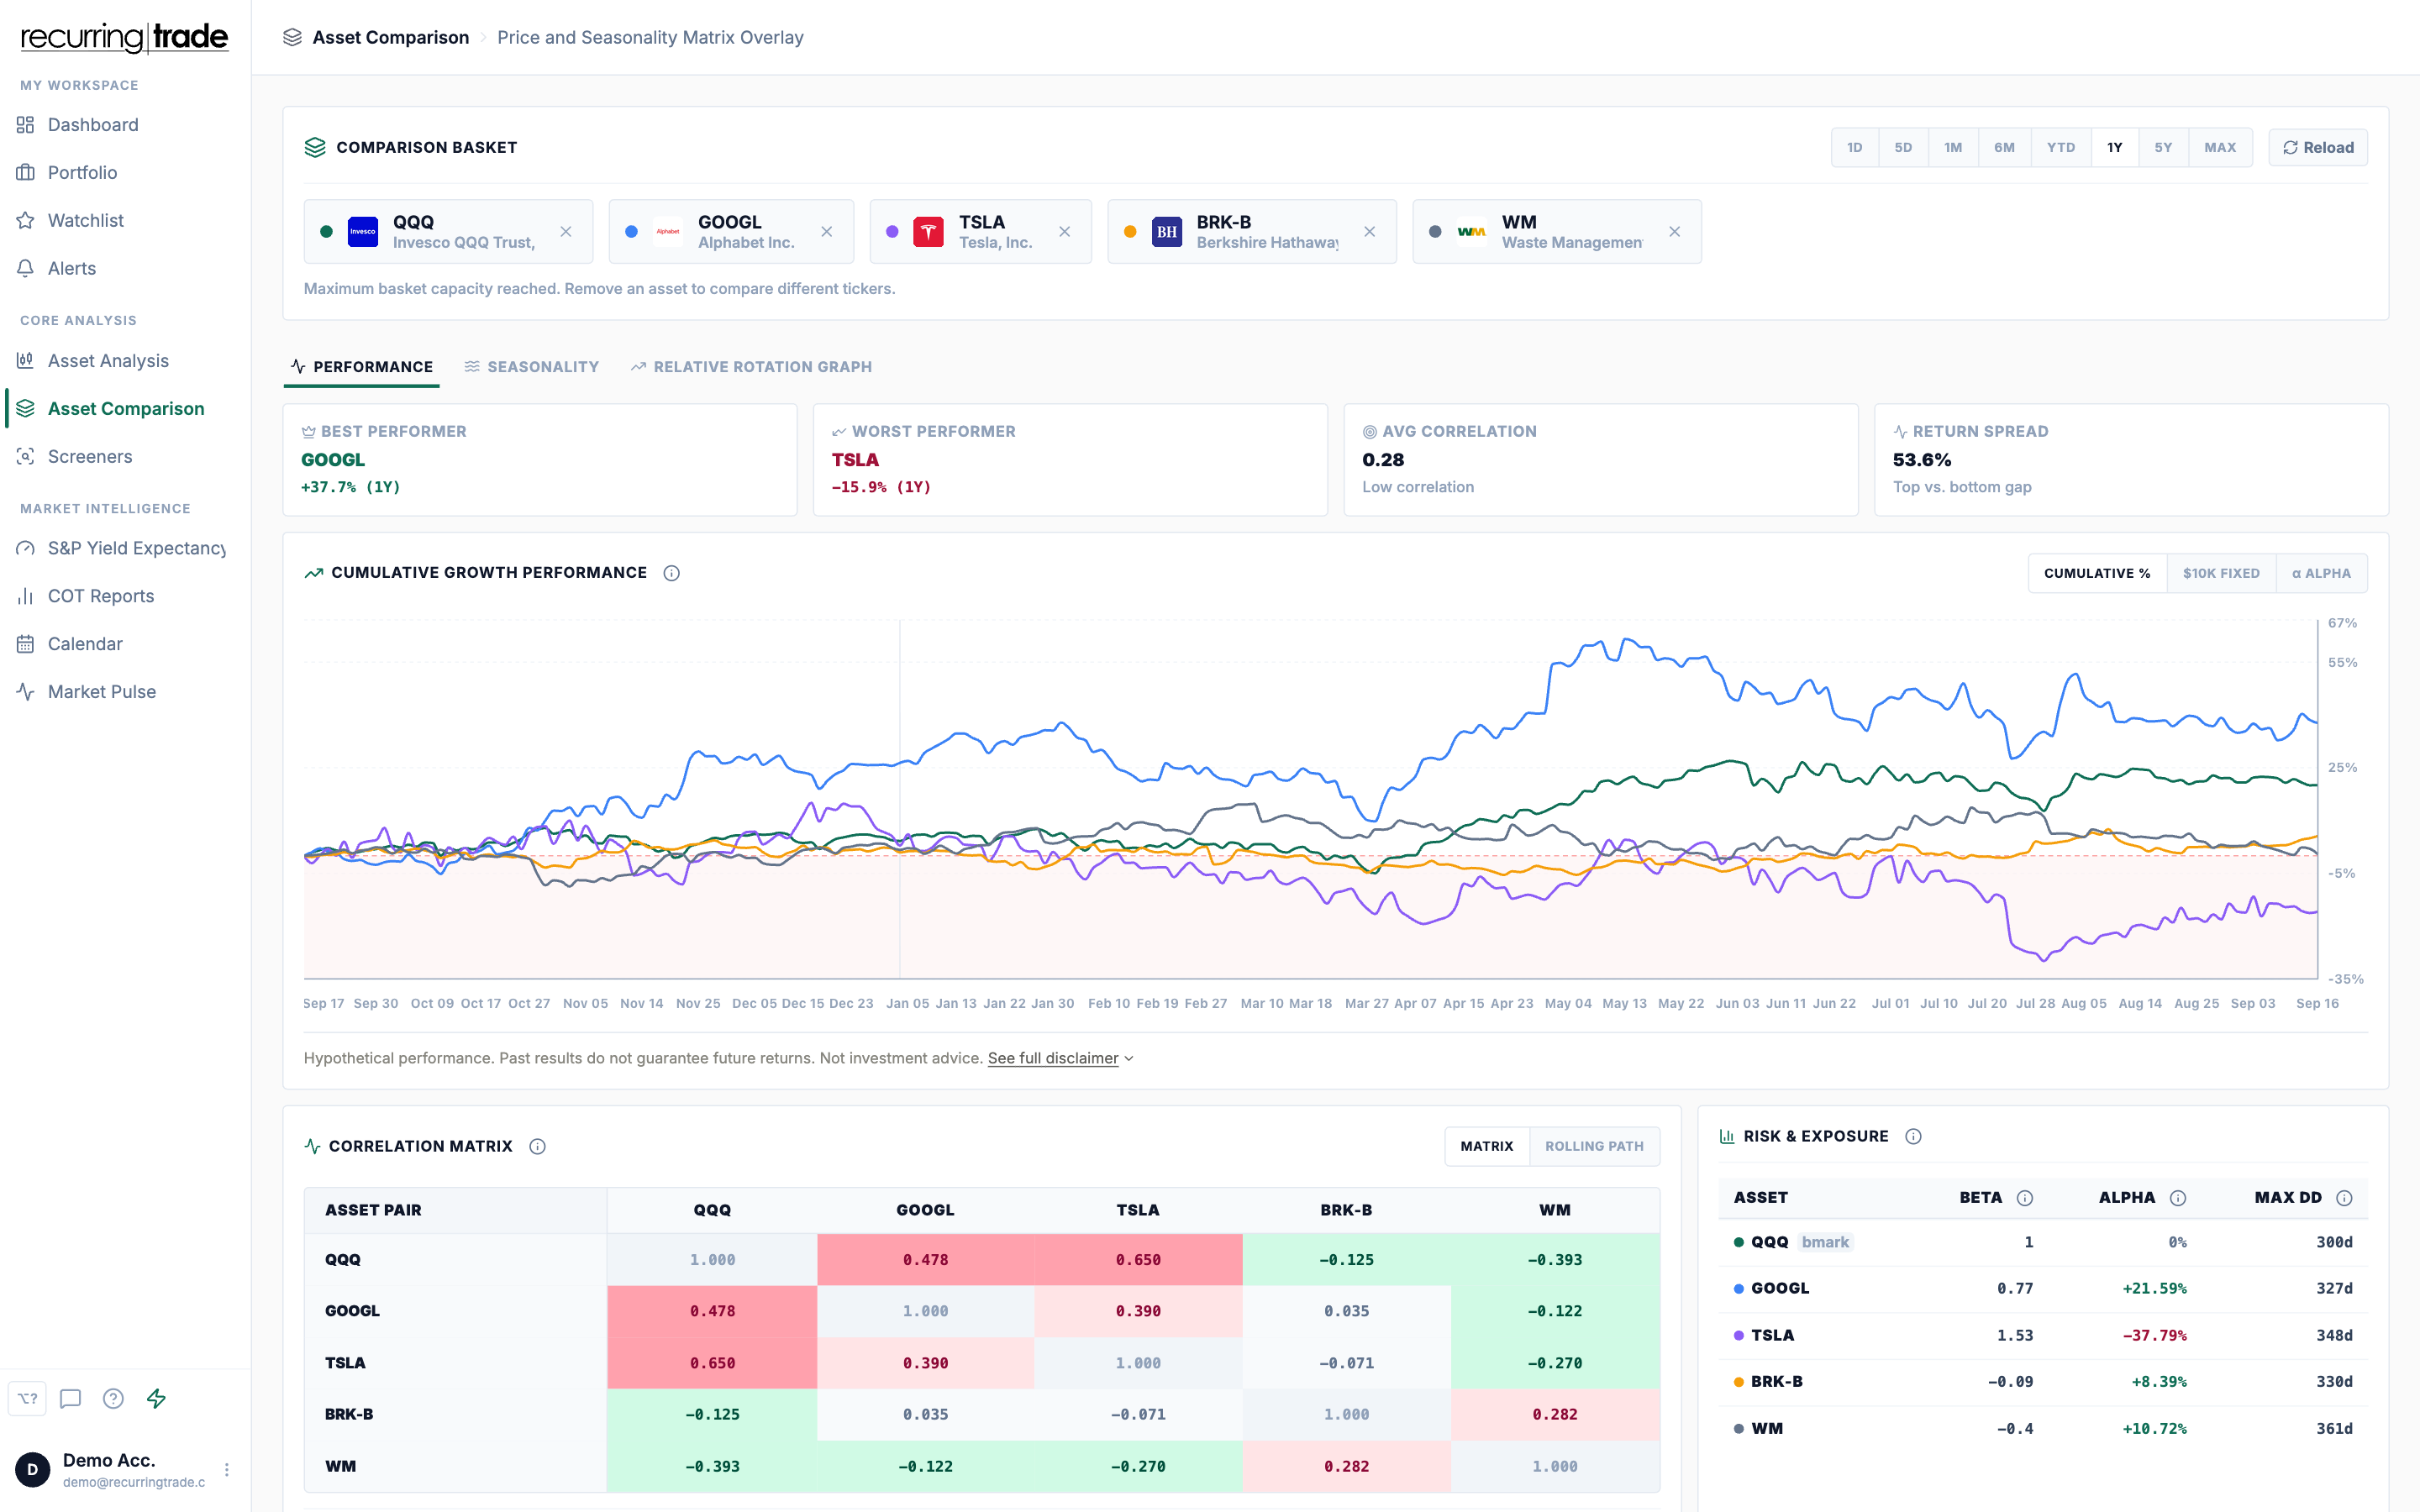Click TSLA alpha value −37.79%
This screenshot has width=2420, height=1512.
(2154, 1336)
